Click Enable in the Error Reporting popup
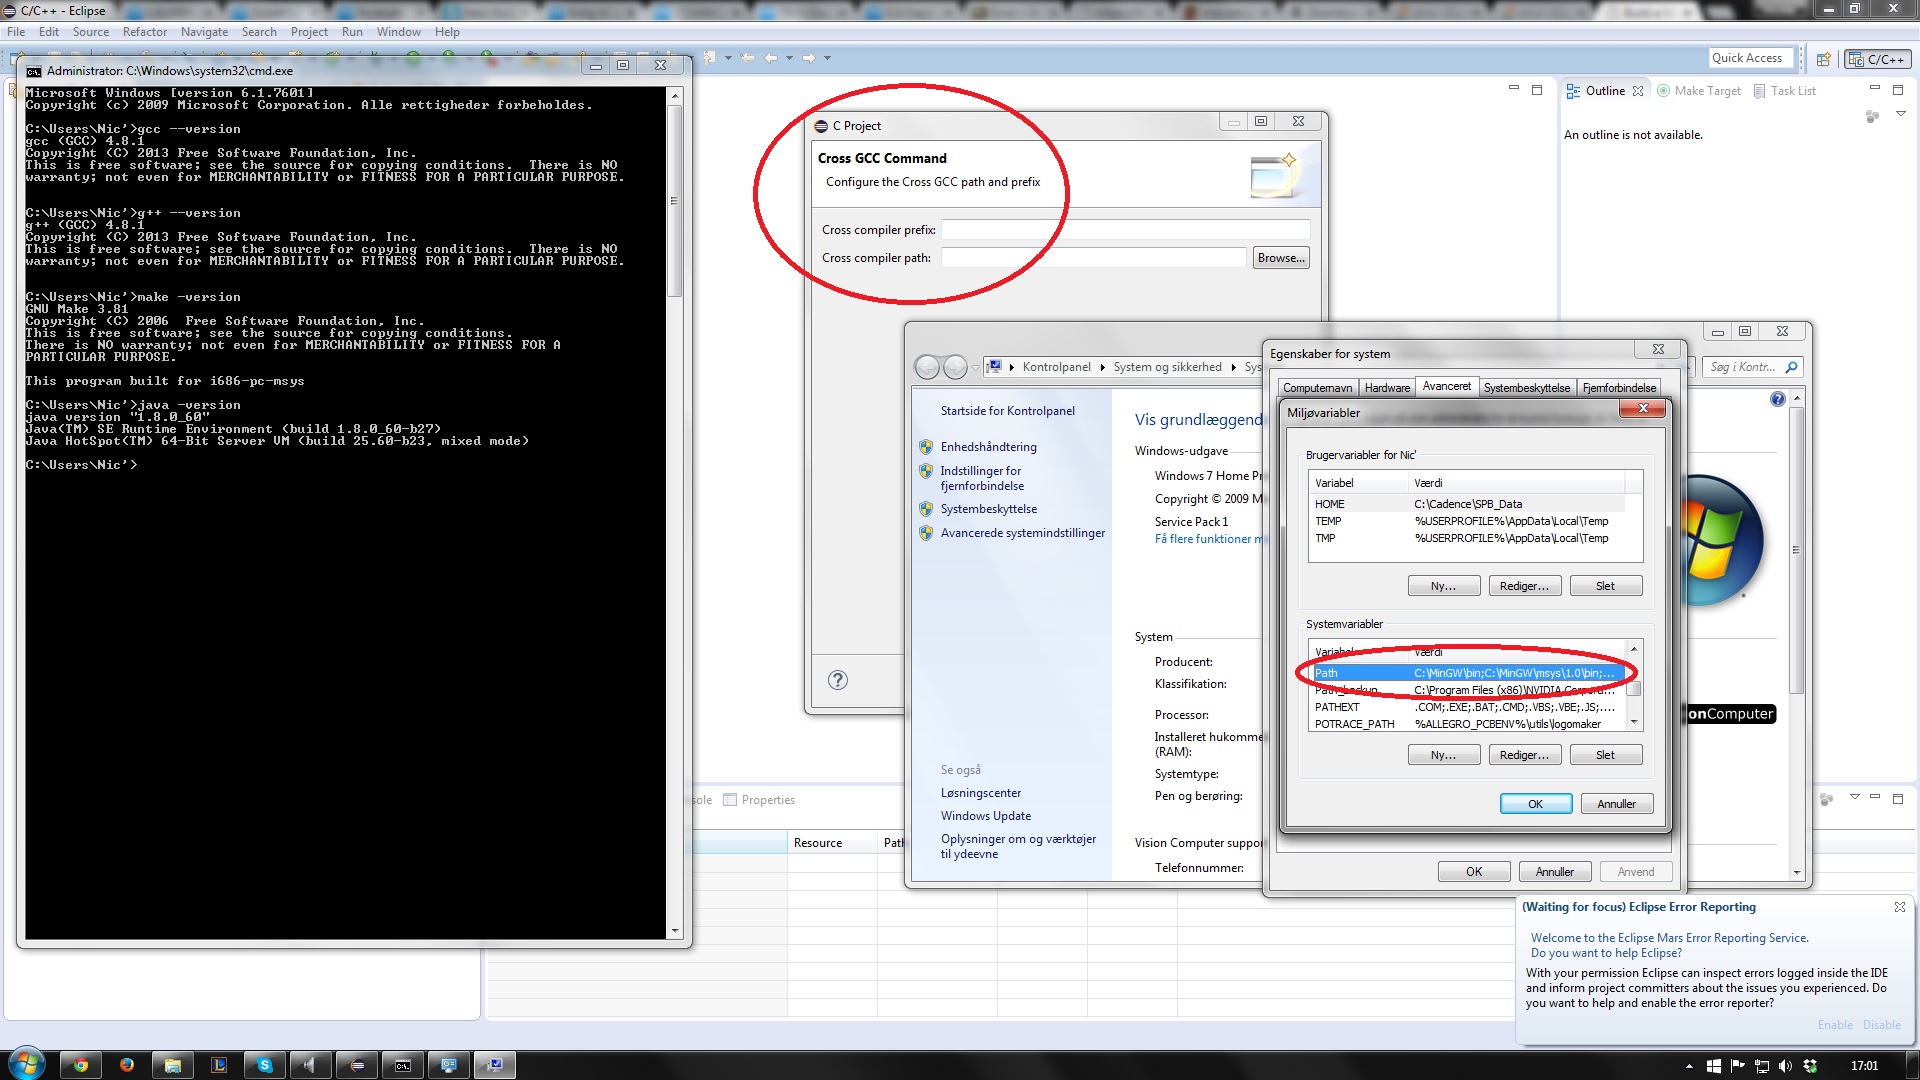The width and height of the screenshot is (1920, 1080). click(1835, 1025)
